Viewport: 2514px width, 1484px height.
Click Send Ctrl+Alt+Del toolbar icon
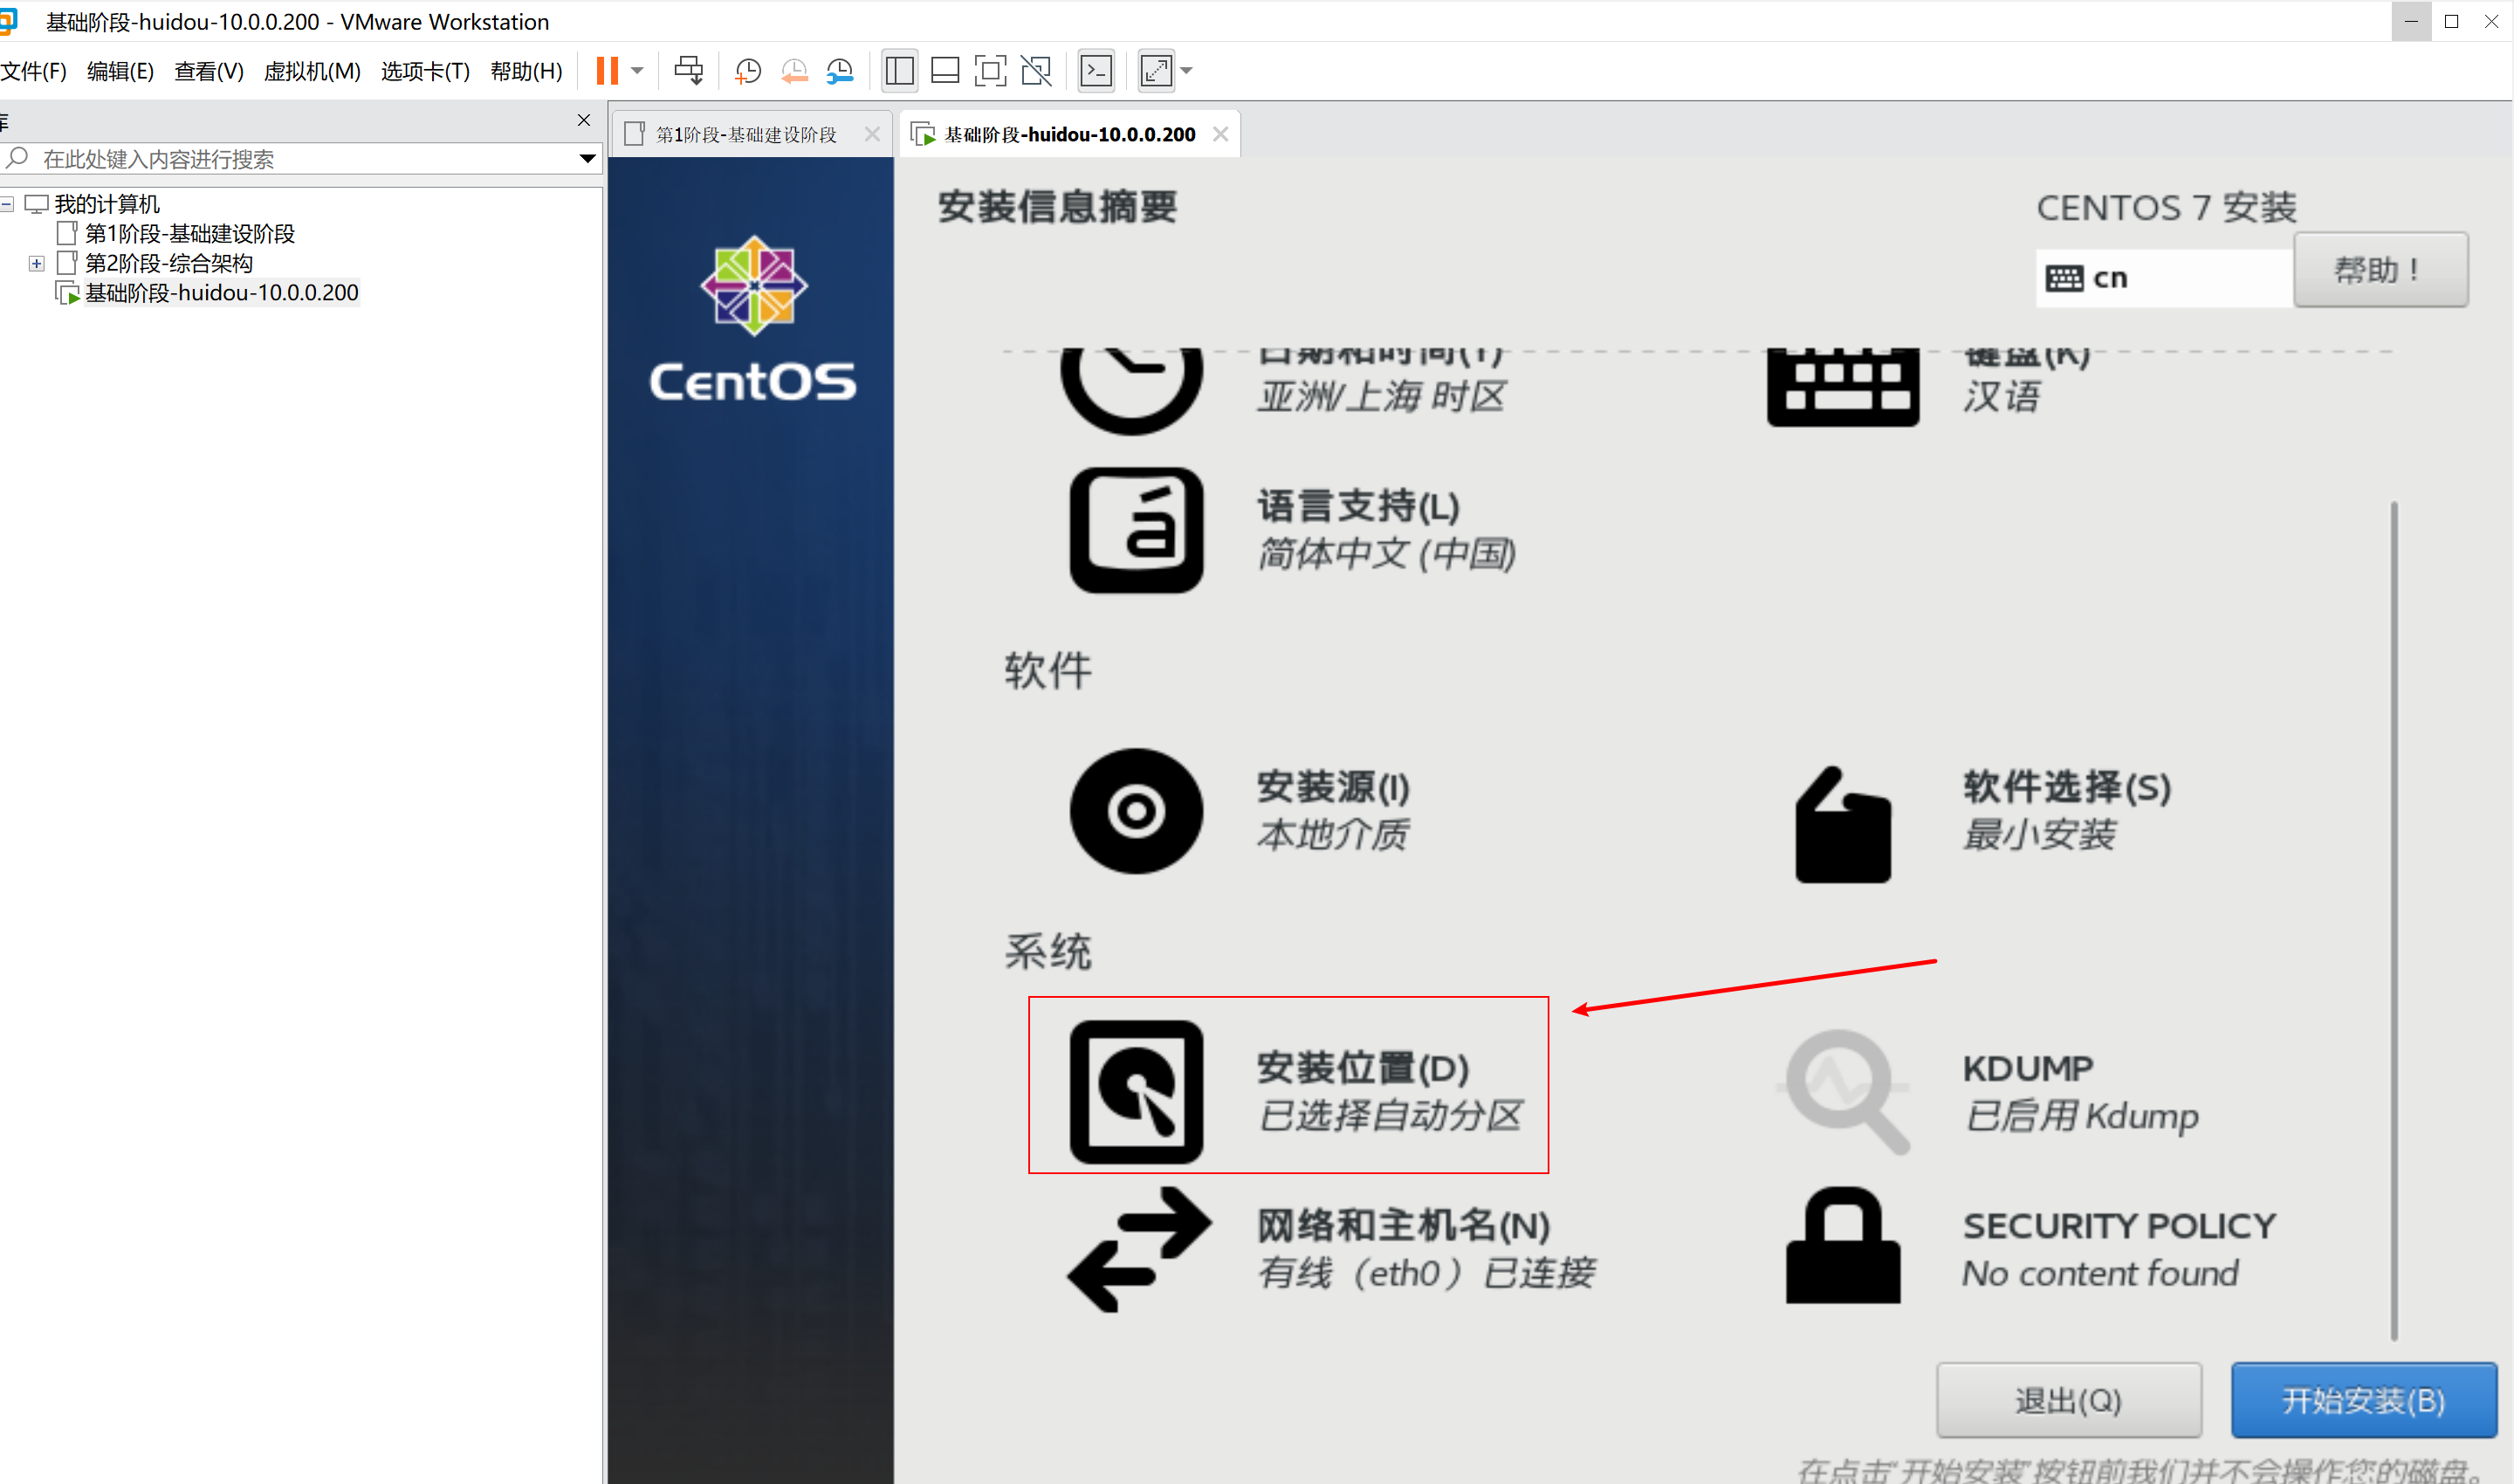tap(688, 70)
